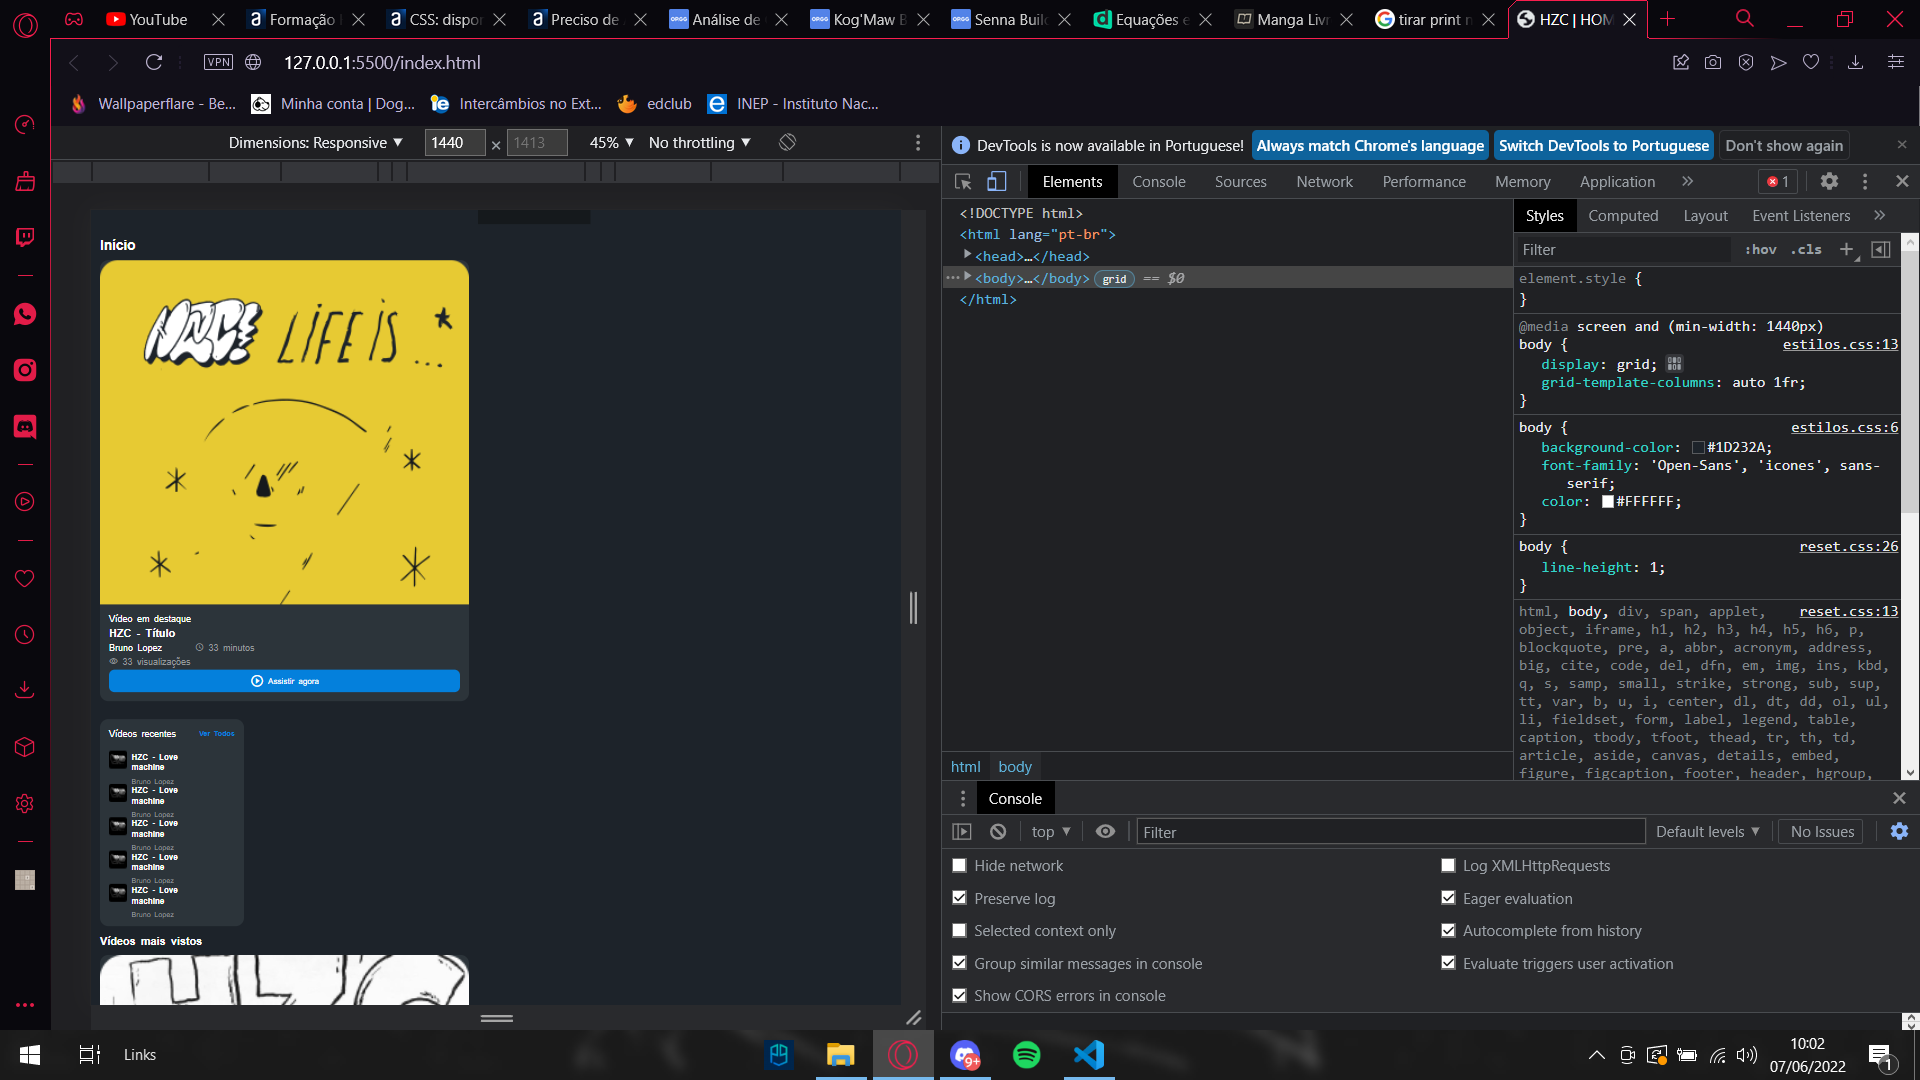
Task: Click new style rule plus icon
Action: pyautogui.click(x=1846, y=249)
